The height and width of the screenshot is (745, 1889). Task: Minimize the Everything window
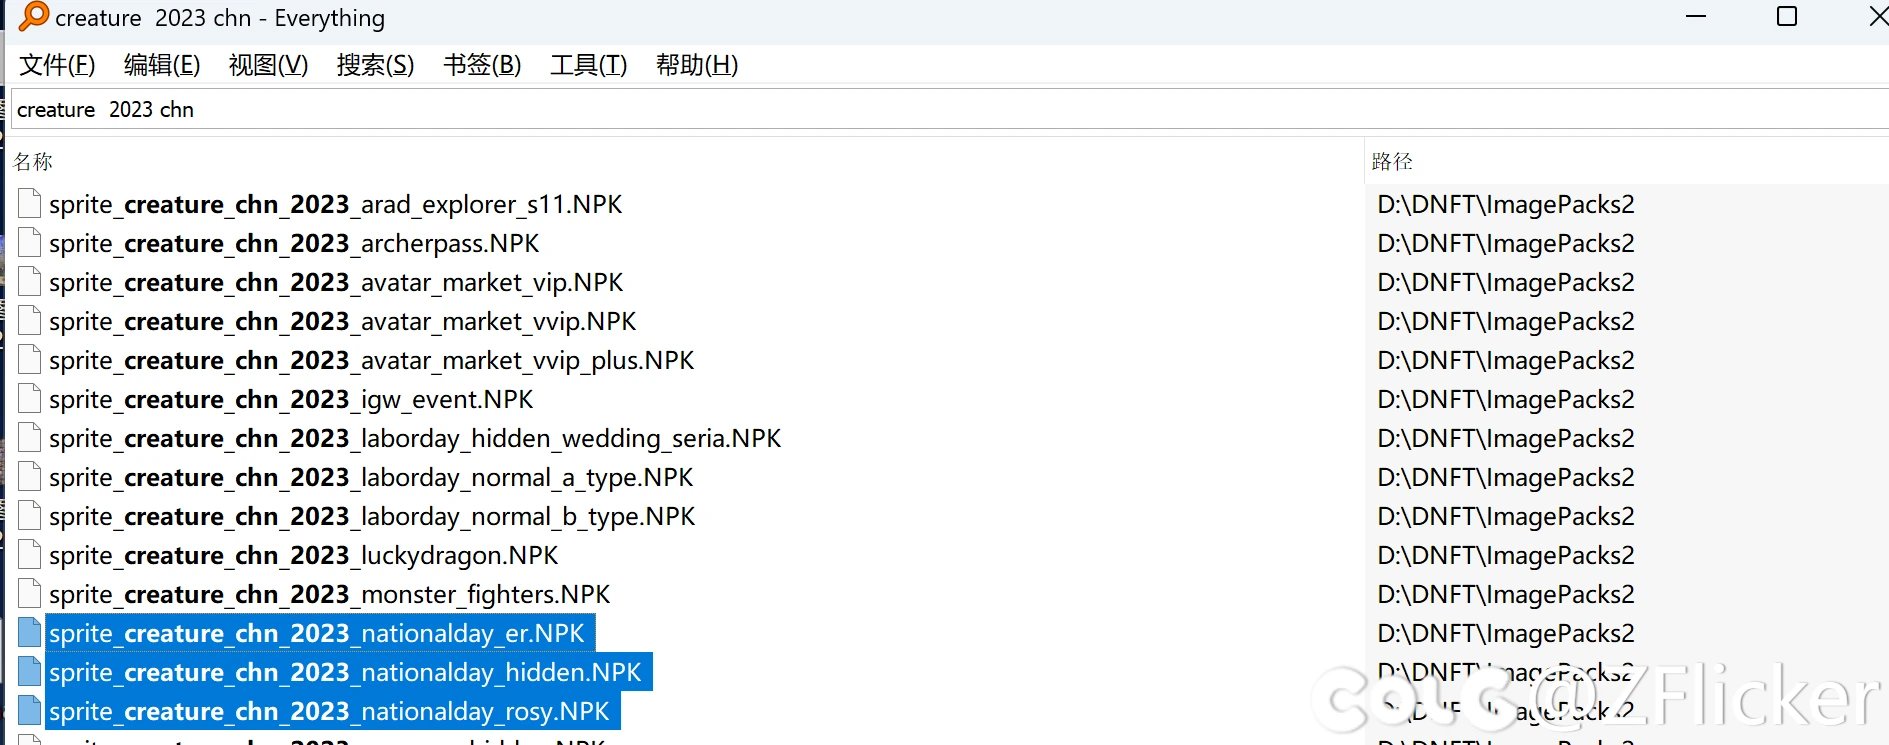coord(1696,16)
